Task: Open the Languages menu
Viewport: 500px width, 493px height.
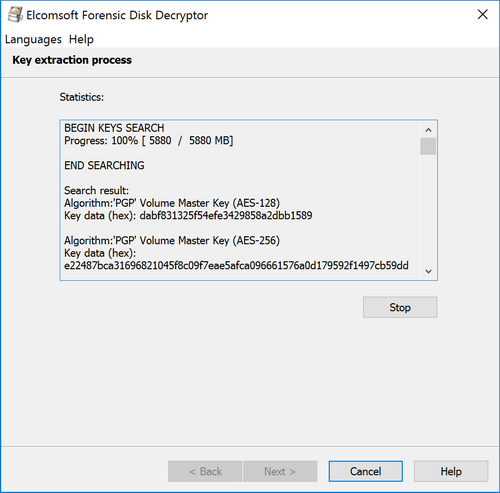Action: pyautogui.click(x=33, y=39)
